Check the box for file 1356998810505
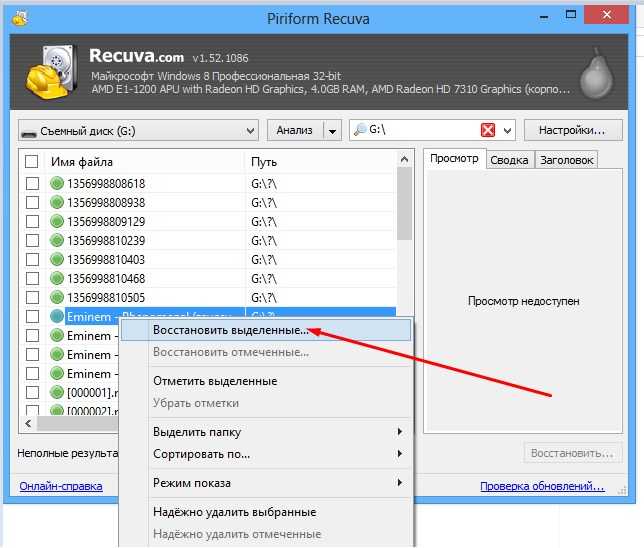The width and height of the screenshot is (644, 548). tap(32, 297)
